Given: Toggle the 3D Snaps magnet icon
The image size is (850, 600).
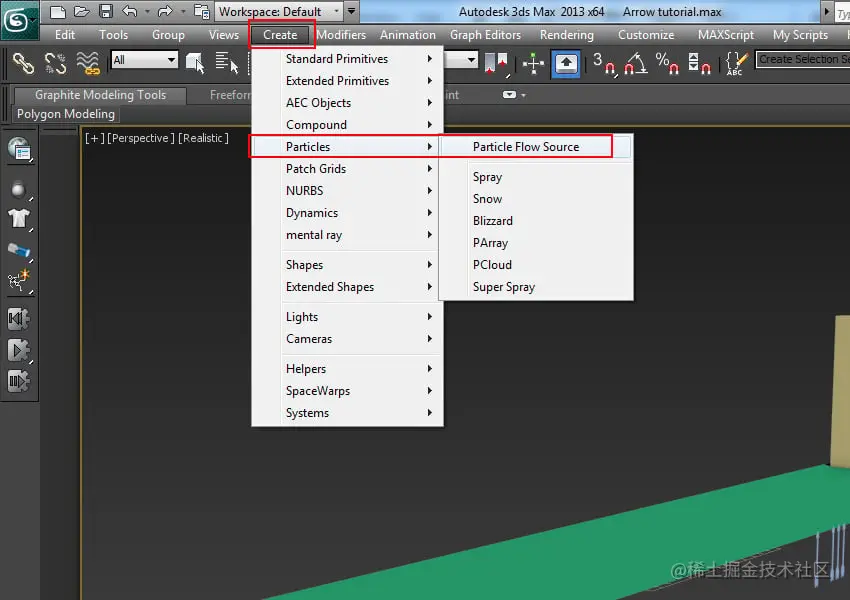Looking at the screenshot, I should point(604,63).
